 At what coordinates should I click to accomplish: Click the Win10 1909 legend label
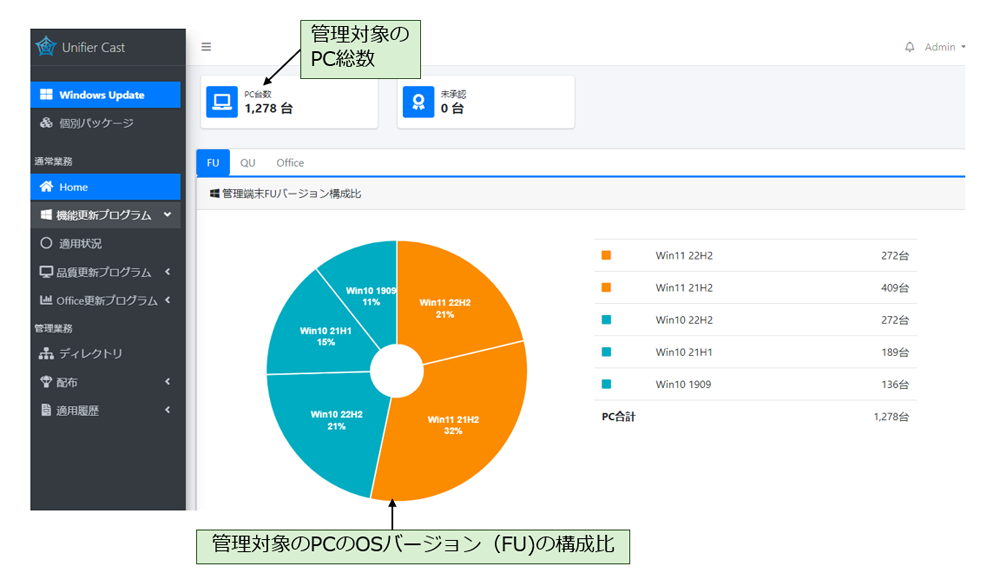(683, 385)
